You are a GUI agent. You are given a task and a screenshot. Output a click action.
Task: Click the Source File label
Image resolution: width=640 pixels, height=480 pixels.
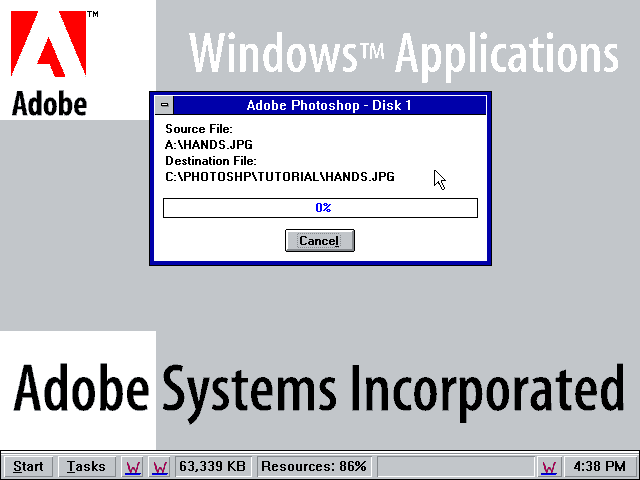198,129
